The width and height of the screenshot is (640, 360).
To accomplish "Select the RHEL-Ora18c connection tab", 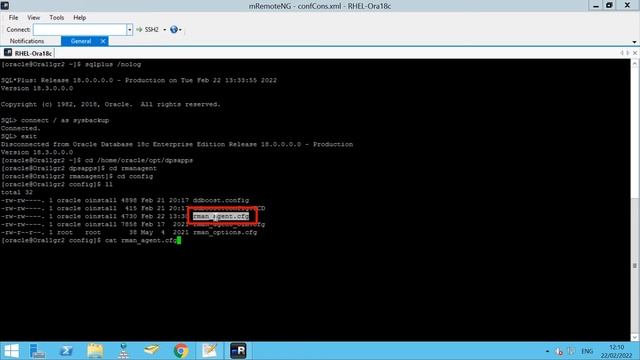I will [x=29, y=53].
